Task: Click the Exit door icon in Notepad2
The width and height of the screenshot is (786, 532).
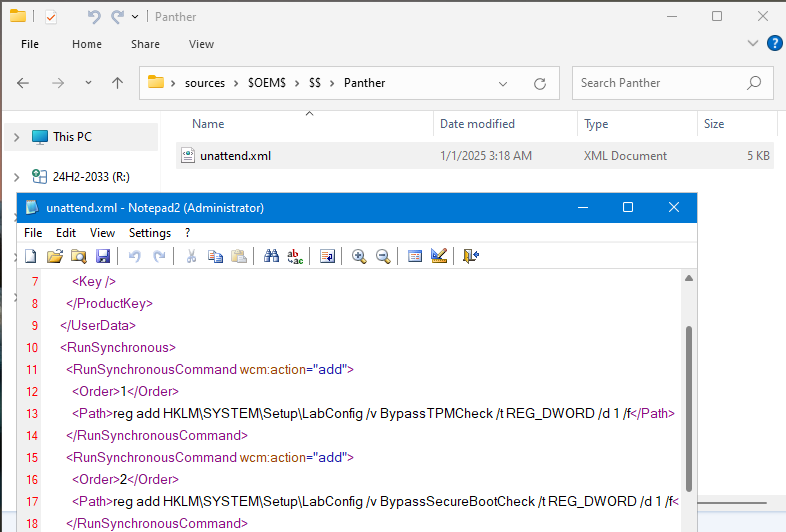Action: [471, 256]
